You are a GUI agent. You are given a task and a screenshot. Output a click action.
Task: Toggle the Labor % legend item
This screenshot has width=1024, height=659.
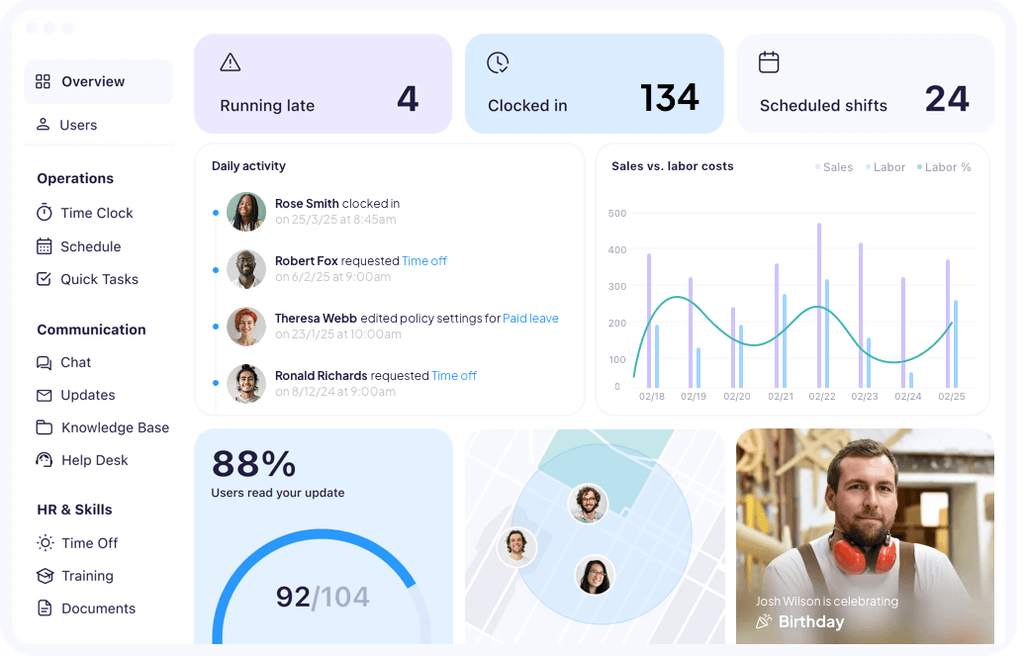pos(944,167)
